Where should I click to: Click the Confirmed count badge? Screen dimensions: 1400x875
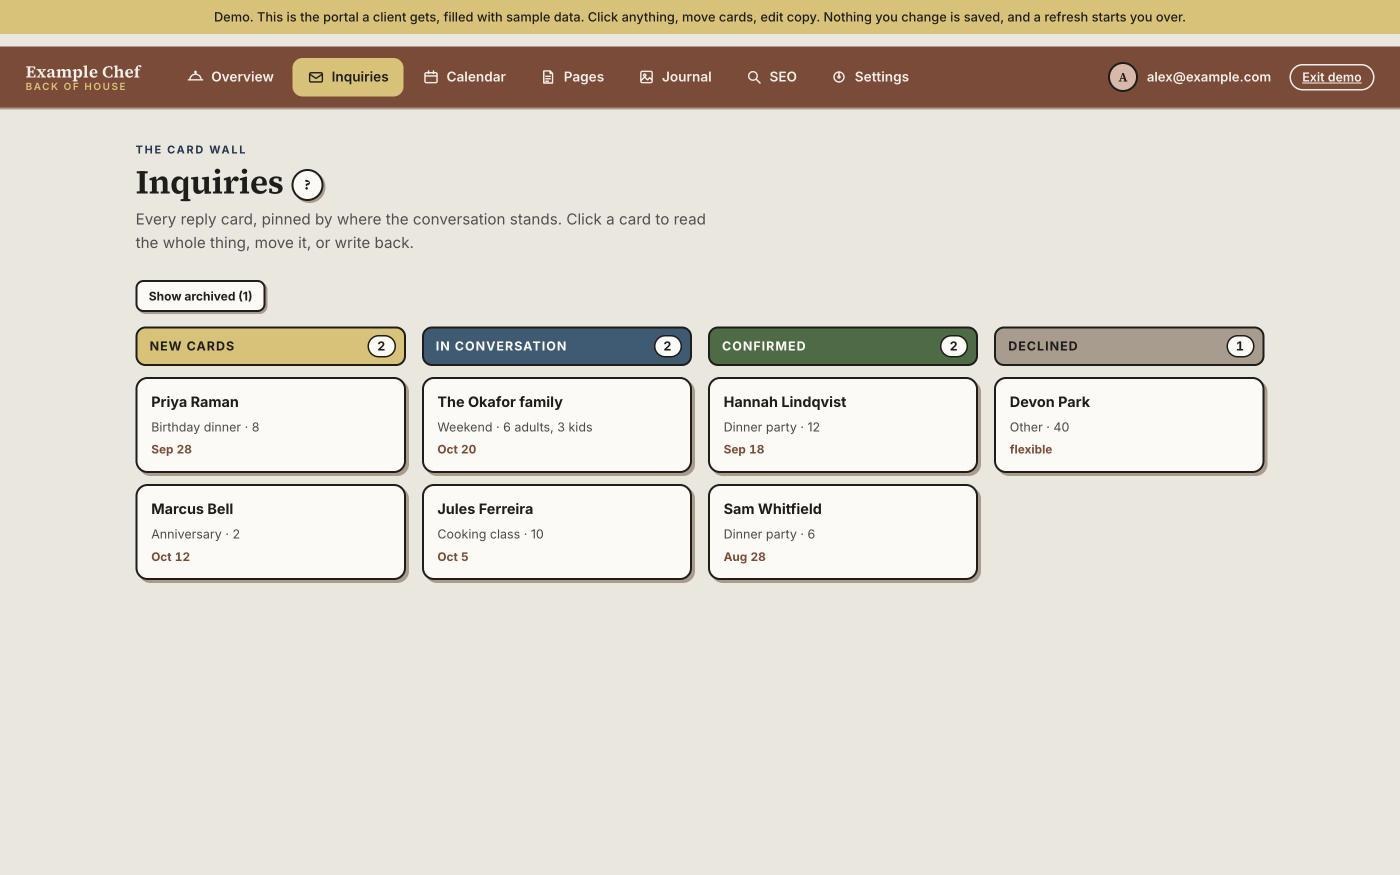pyautogui.click(x=953, y=346)
